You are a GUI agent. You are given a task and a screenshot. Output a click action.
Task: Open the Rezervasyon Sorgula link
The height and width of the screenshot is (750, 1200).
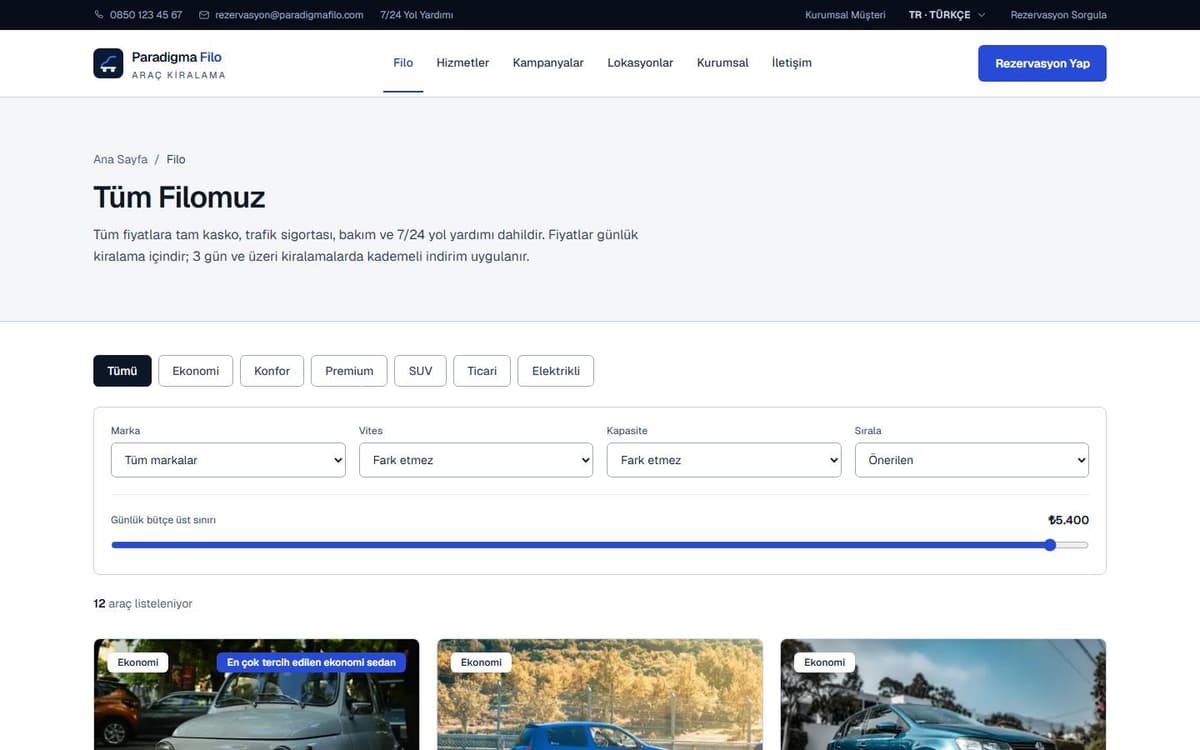point(1058,15)
